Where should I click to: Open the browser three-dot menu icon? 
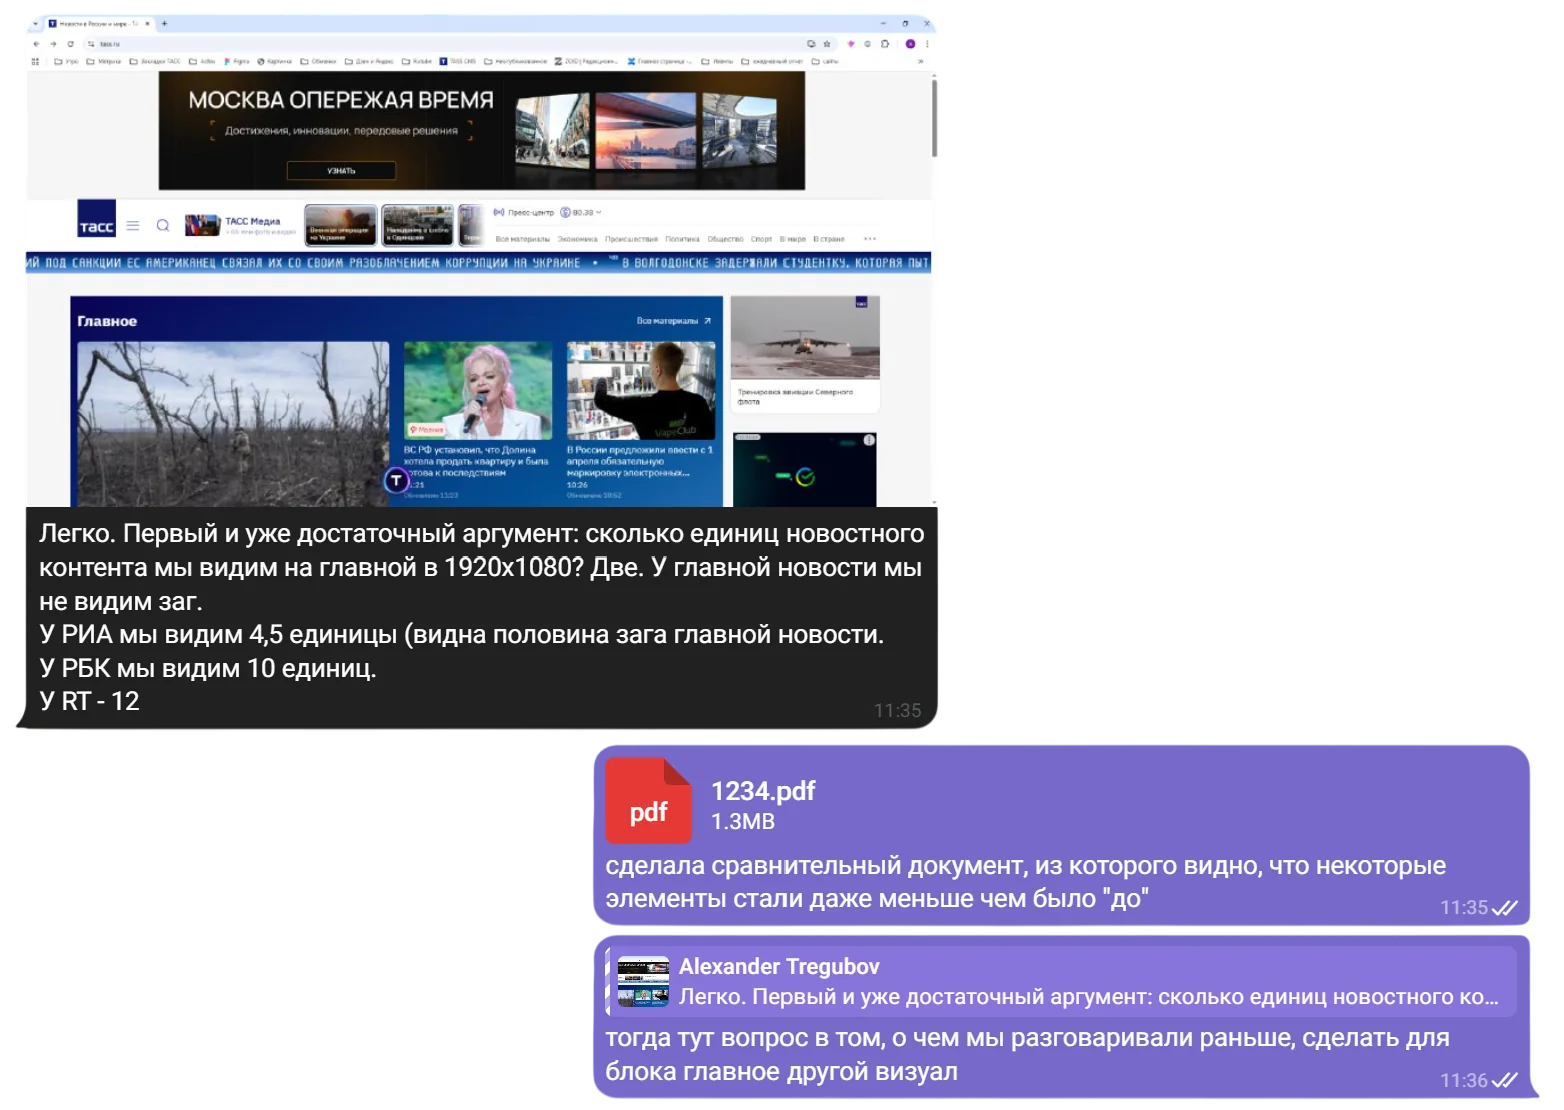(928, 44)
